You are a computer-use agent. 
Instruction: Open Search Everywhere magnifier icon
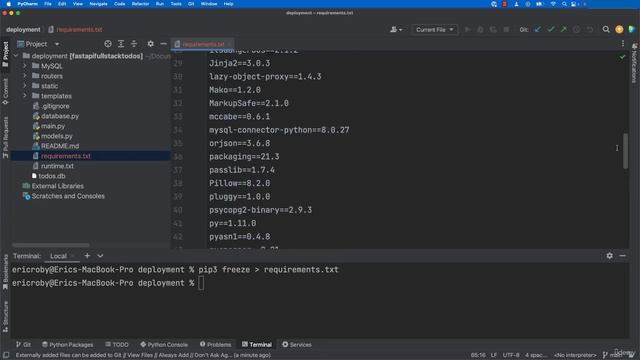606,29
